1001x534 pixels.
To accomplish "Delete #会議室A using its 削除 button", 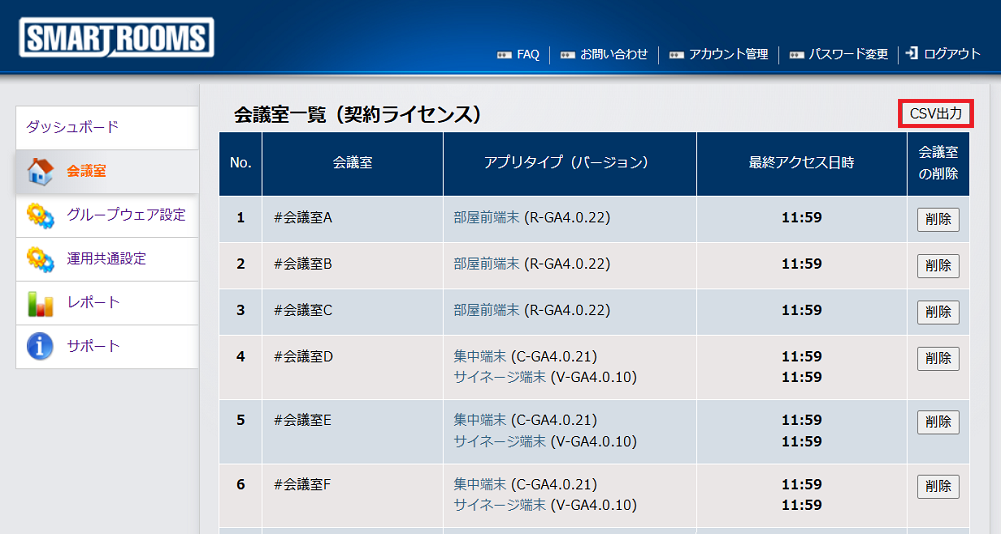I will (x=938, y=220).
